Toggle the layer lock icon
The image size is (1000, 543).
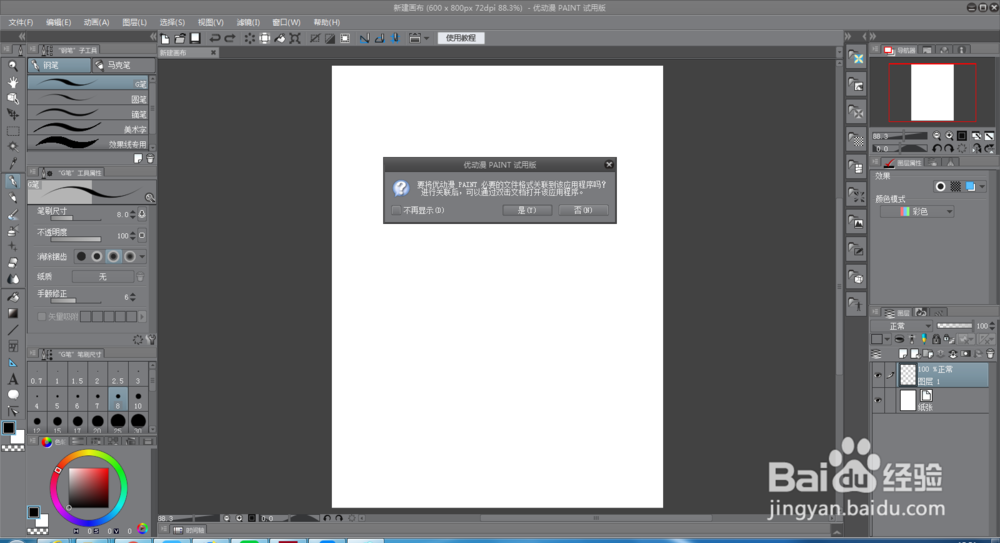point(936,339)
